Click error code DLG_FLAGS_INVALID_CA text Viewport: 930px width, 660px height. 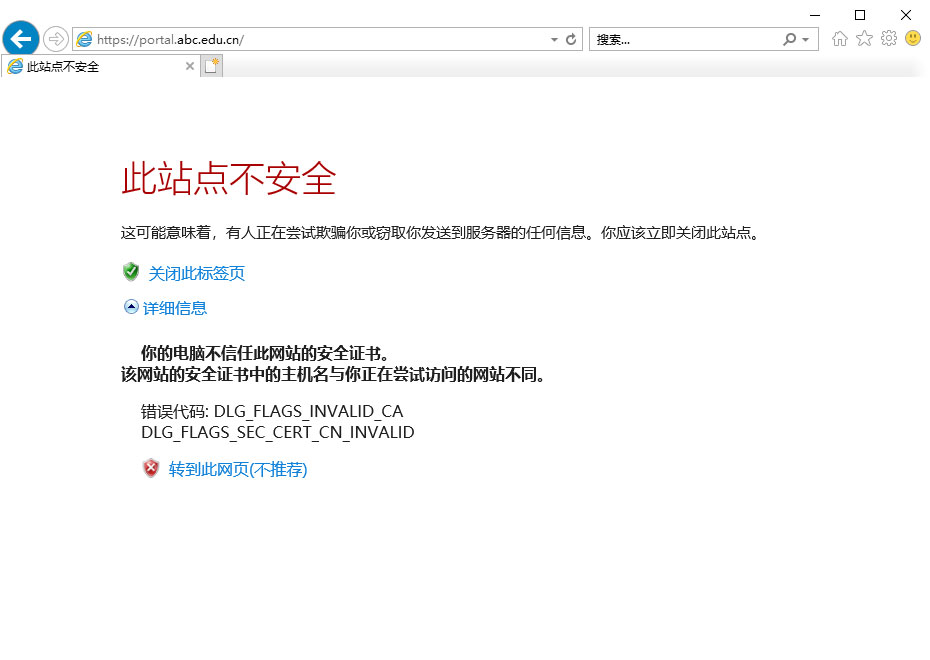pos(308,411)
